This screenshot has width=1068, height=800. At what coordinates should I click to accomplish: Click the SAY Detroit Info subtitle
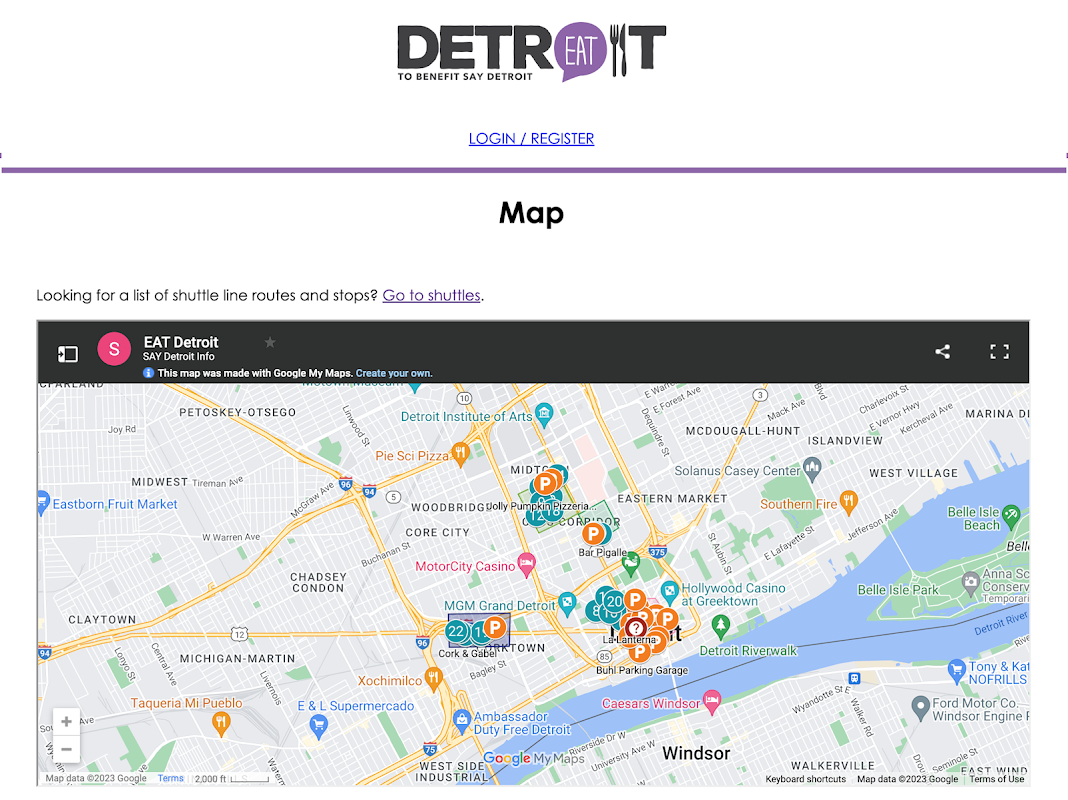(x=178, y=356)
